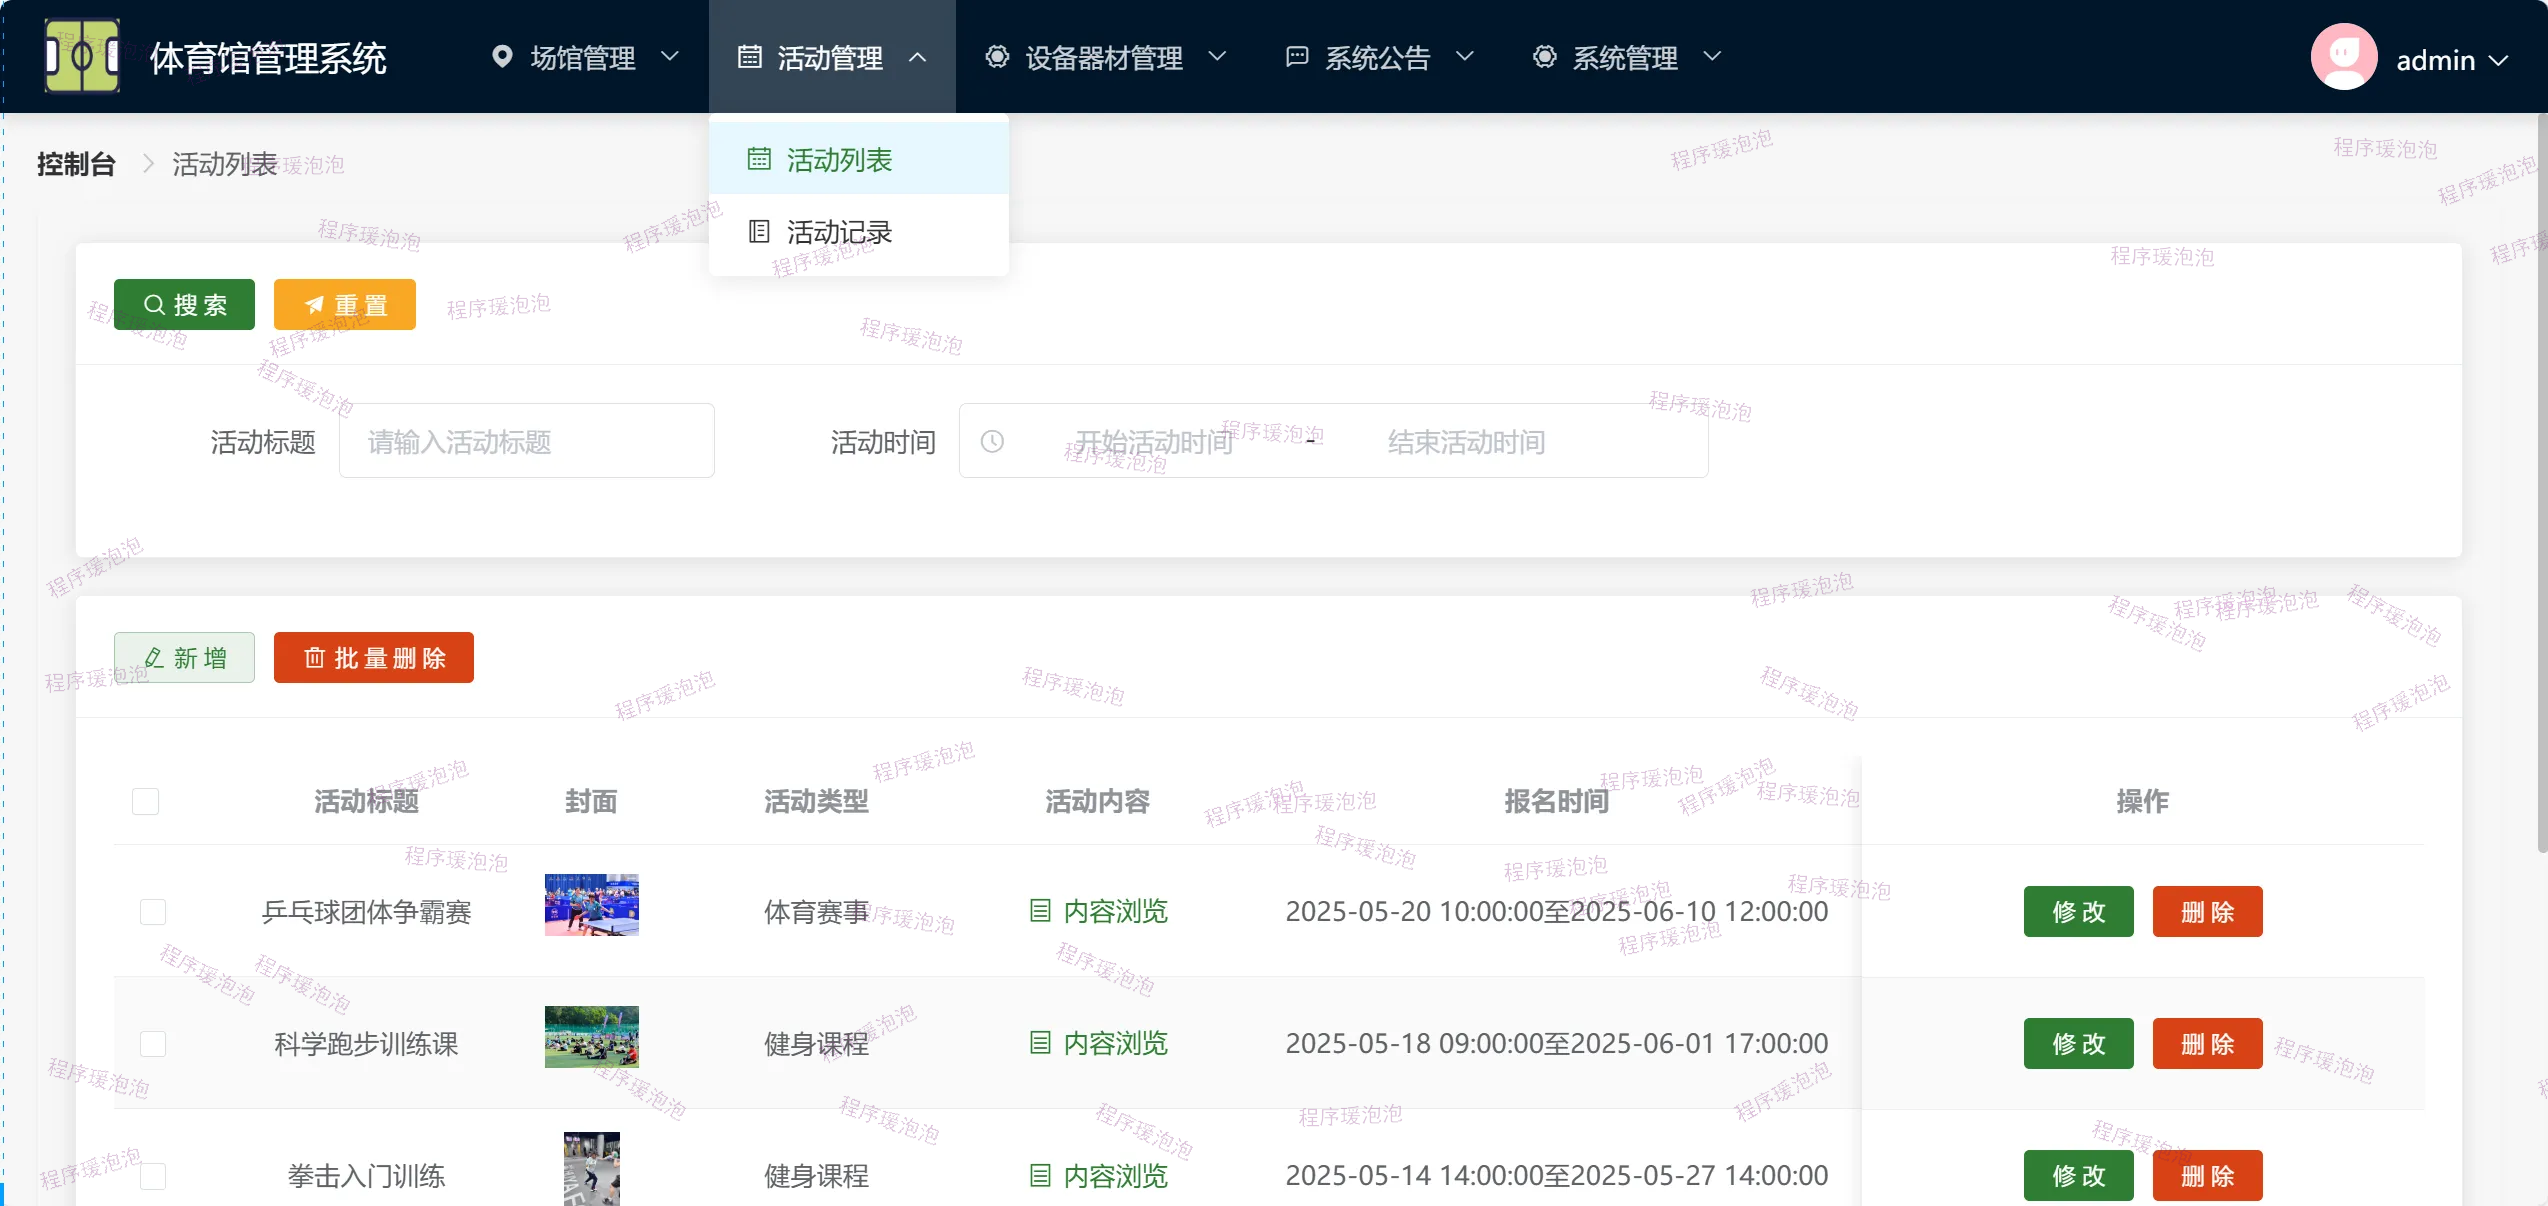Viewport: 2548px width, 1206px height.
Task: Click the document icon for 乒乓球团体争霸赛 content
Action: [x=1040, y=911]
